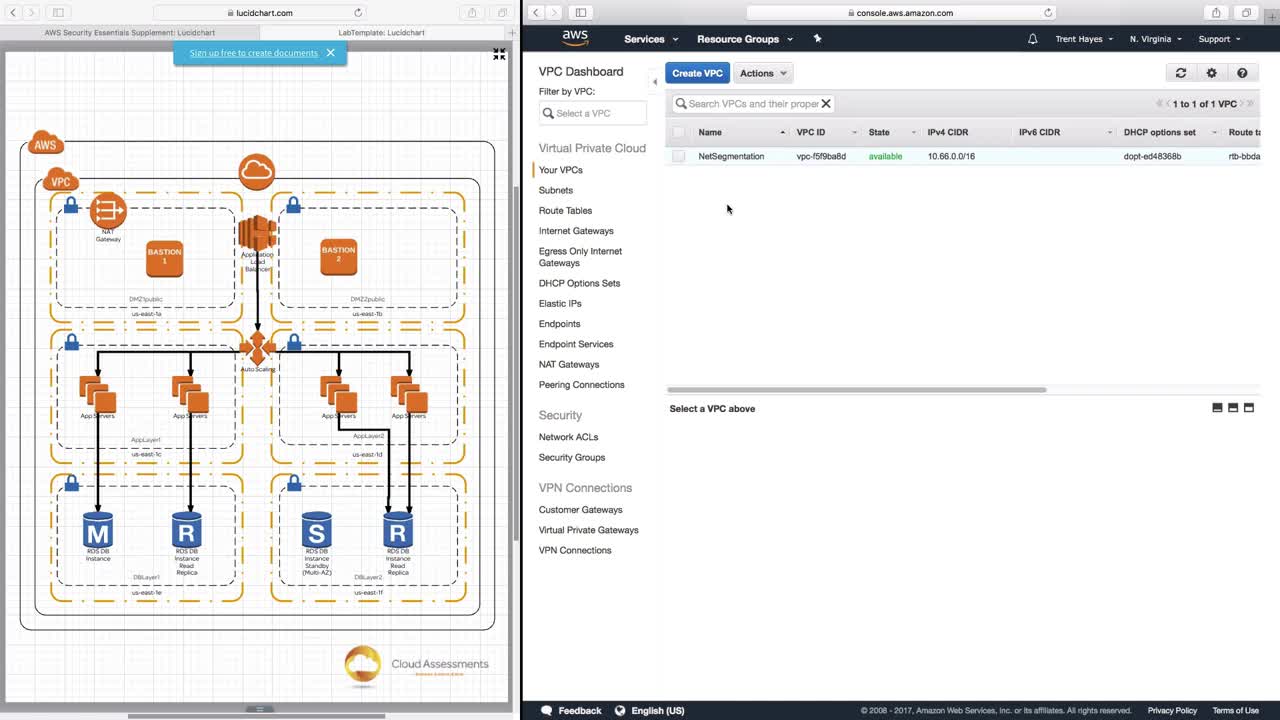Image resolution: width=1280 pixels, height=720 pixels.
Task: Click the Application Load Balancer icon
Action: [257, 233]
